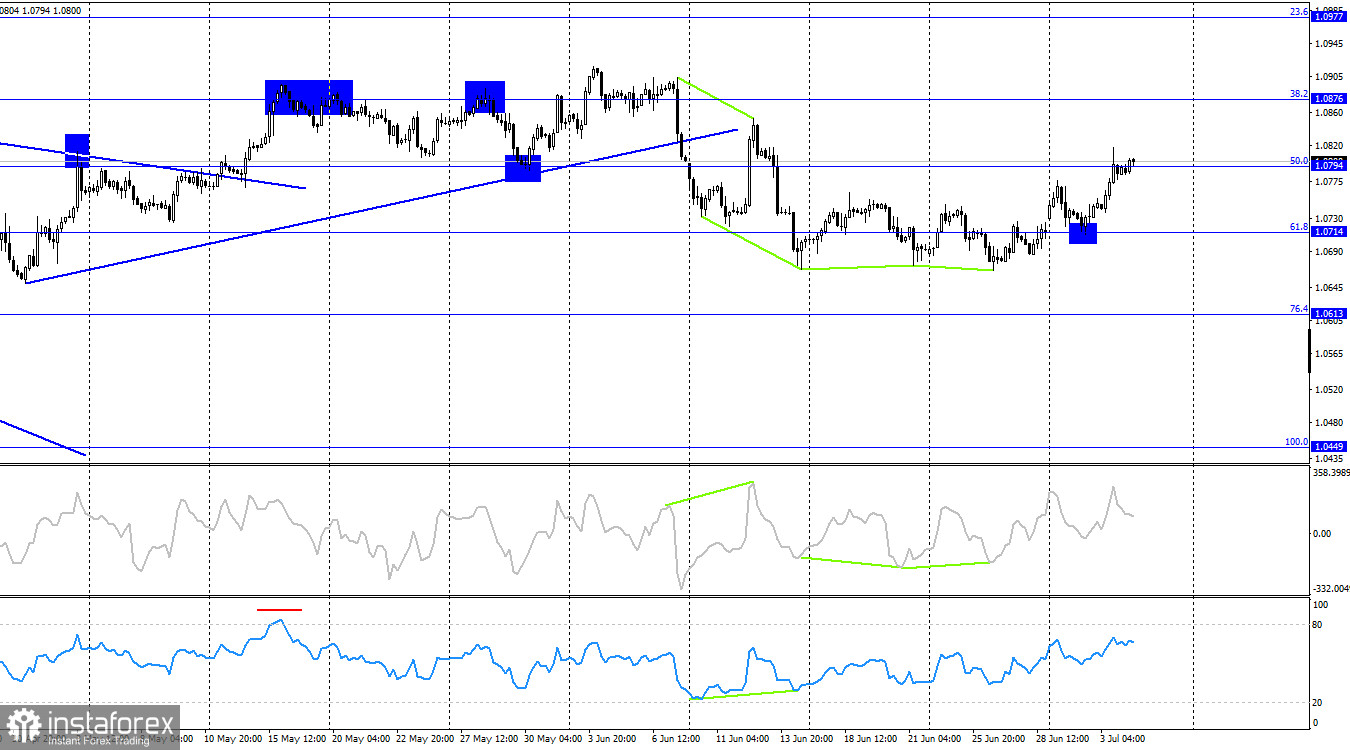This screenshot has height=750, width=1350.
Task: Click the 10 May 20:00 time label
Action: click(x=231, y=739)
